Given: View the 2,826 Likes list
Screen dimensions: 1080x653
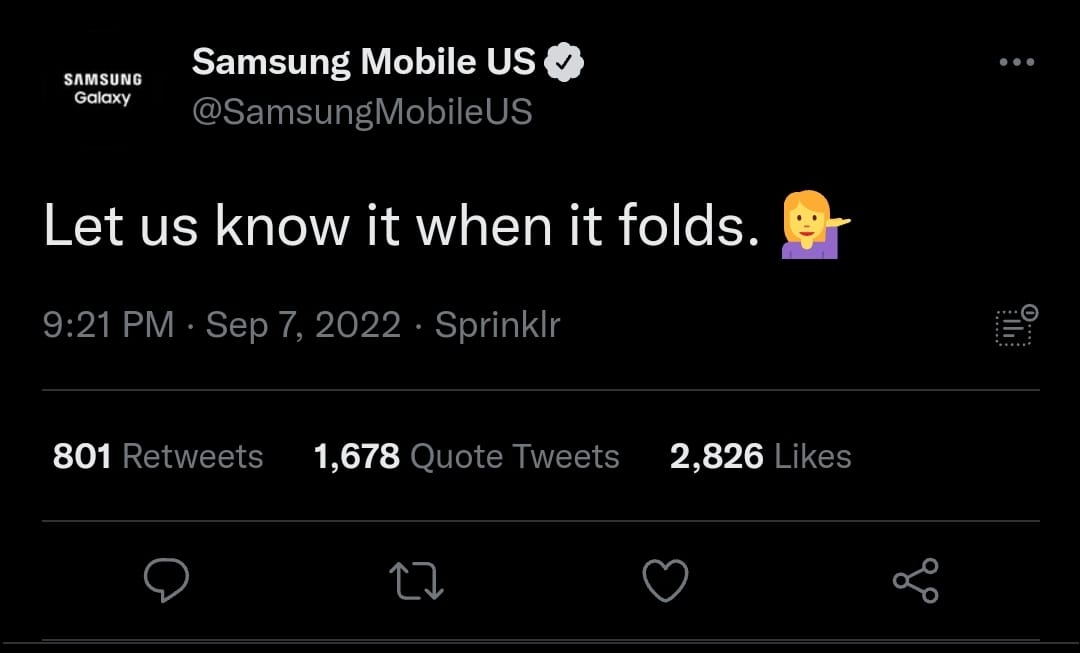Looking at the screenshot, I should [x=760, y=457].
